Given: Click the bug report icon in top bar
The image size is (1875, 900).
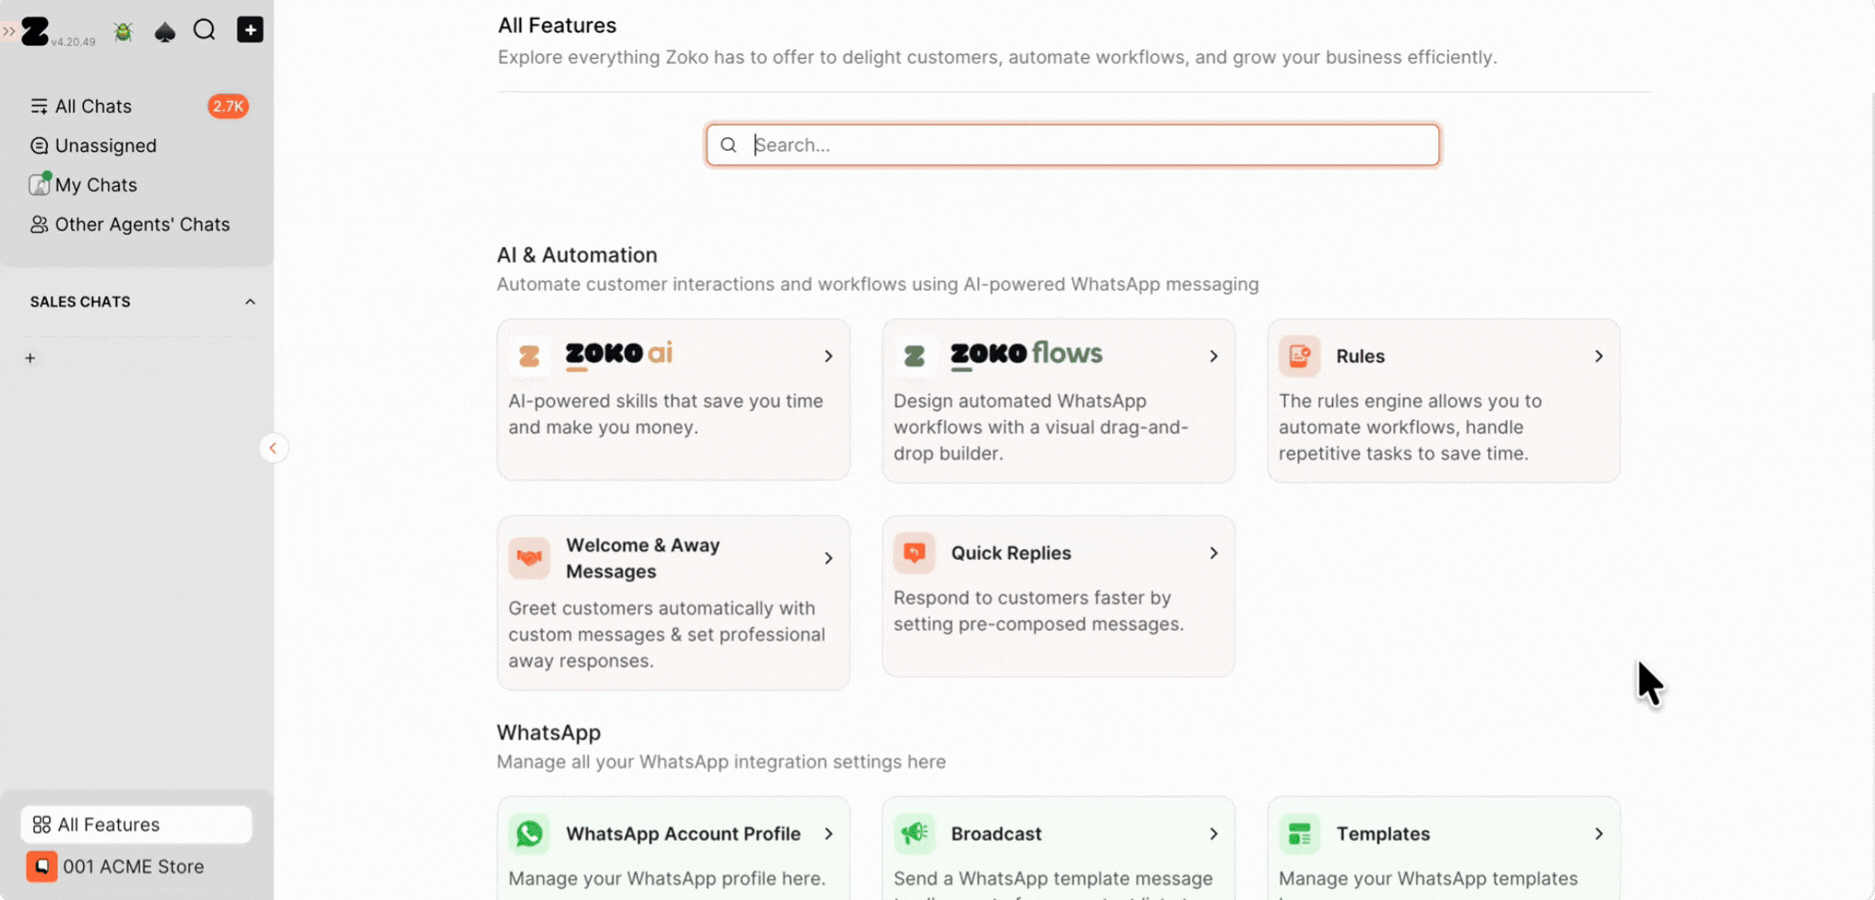Looking at the screenshot, I should (123, 31).
